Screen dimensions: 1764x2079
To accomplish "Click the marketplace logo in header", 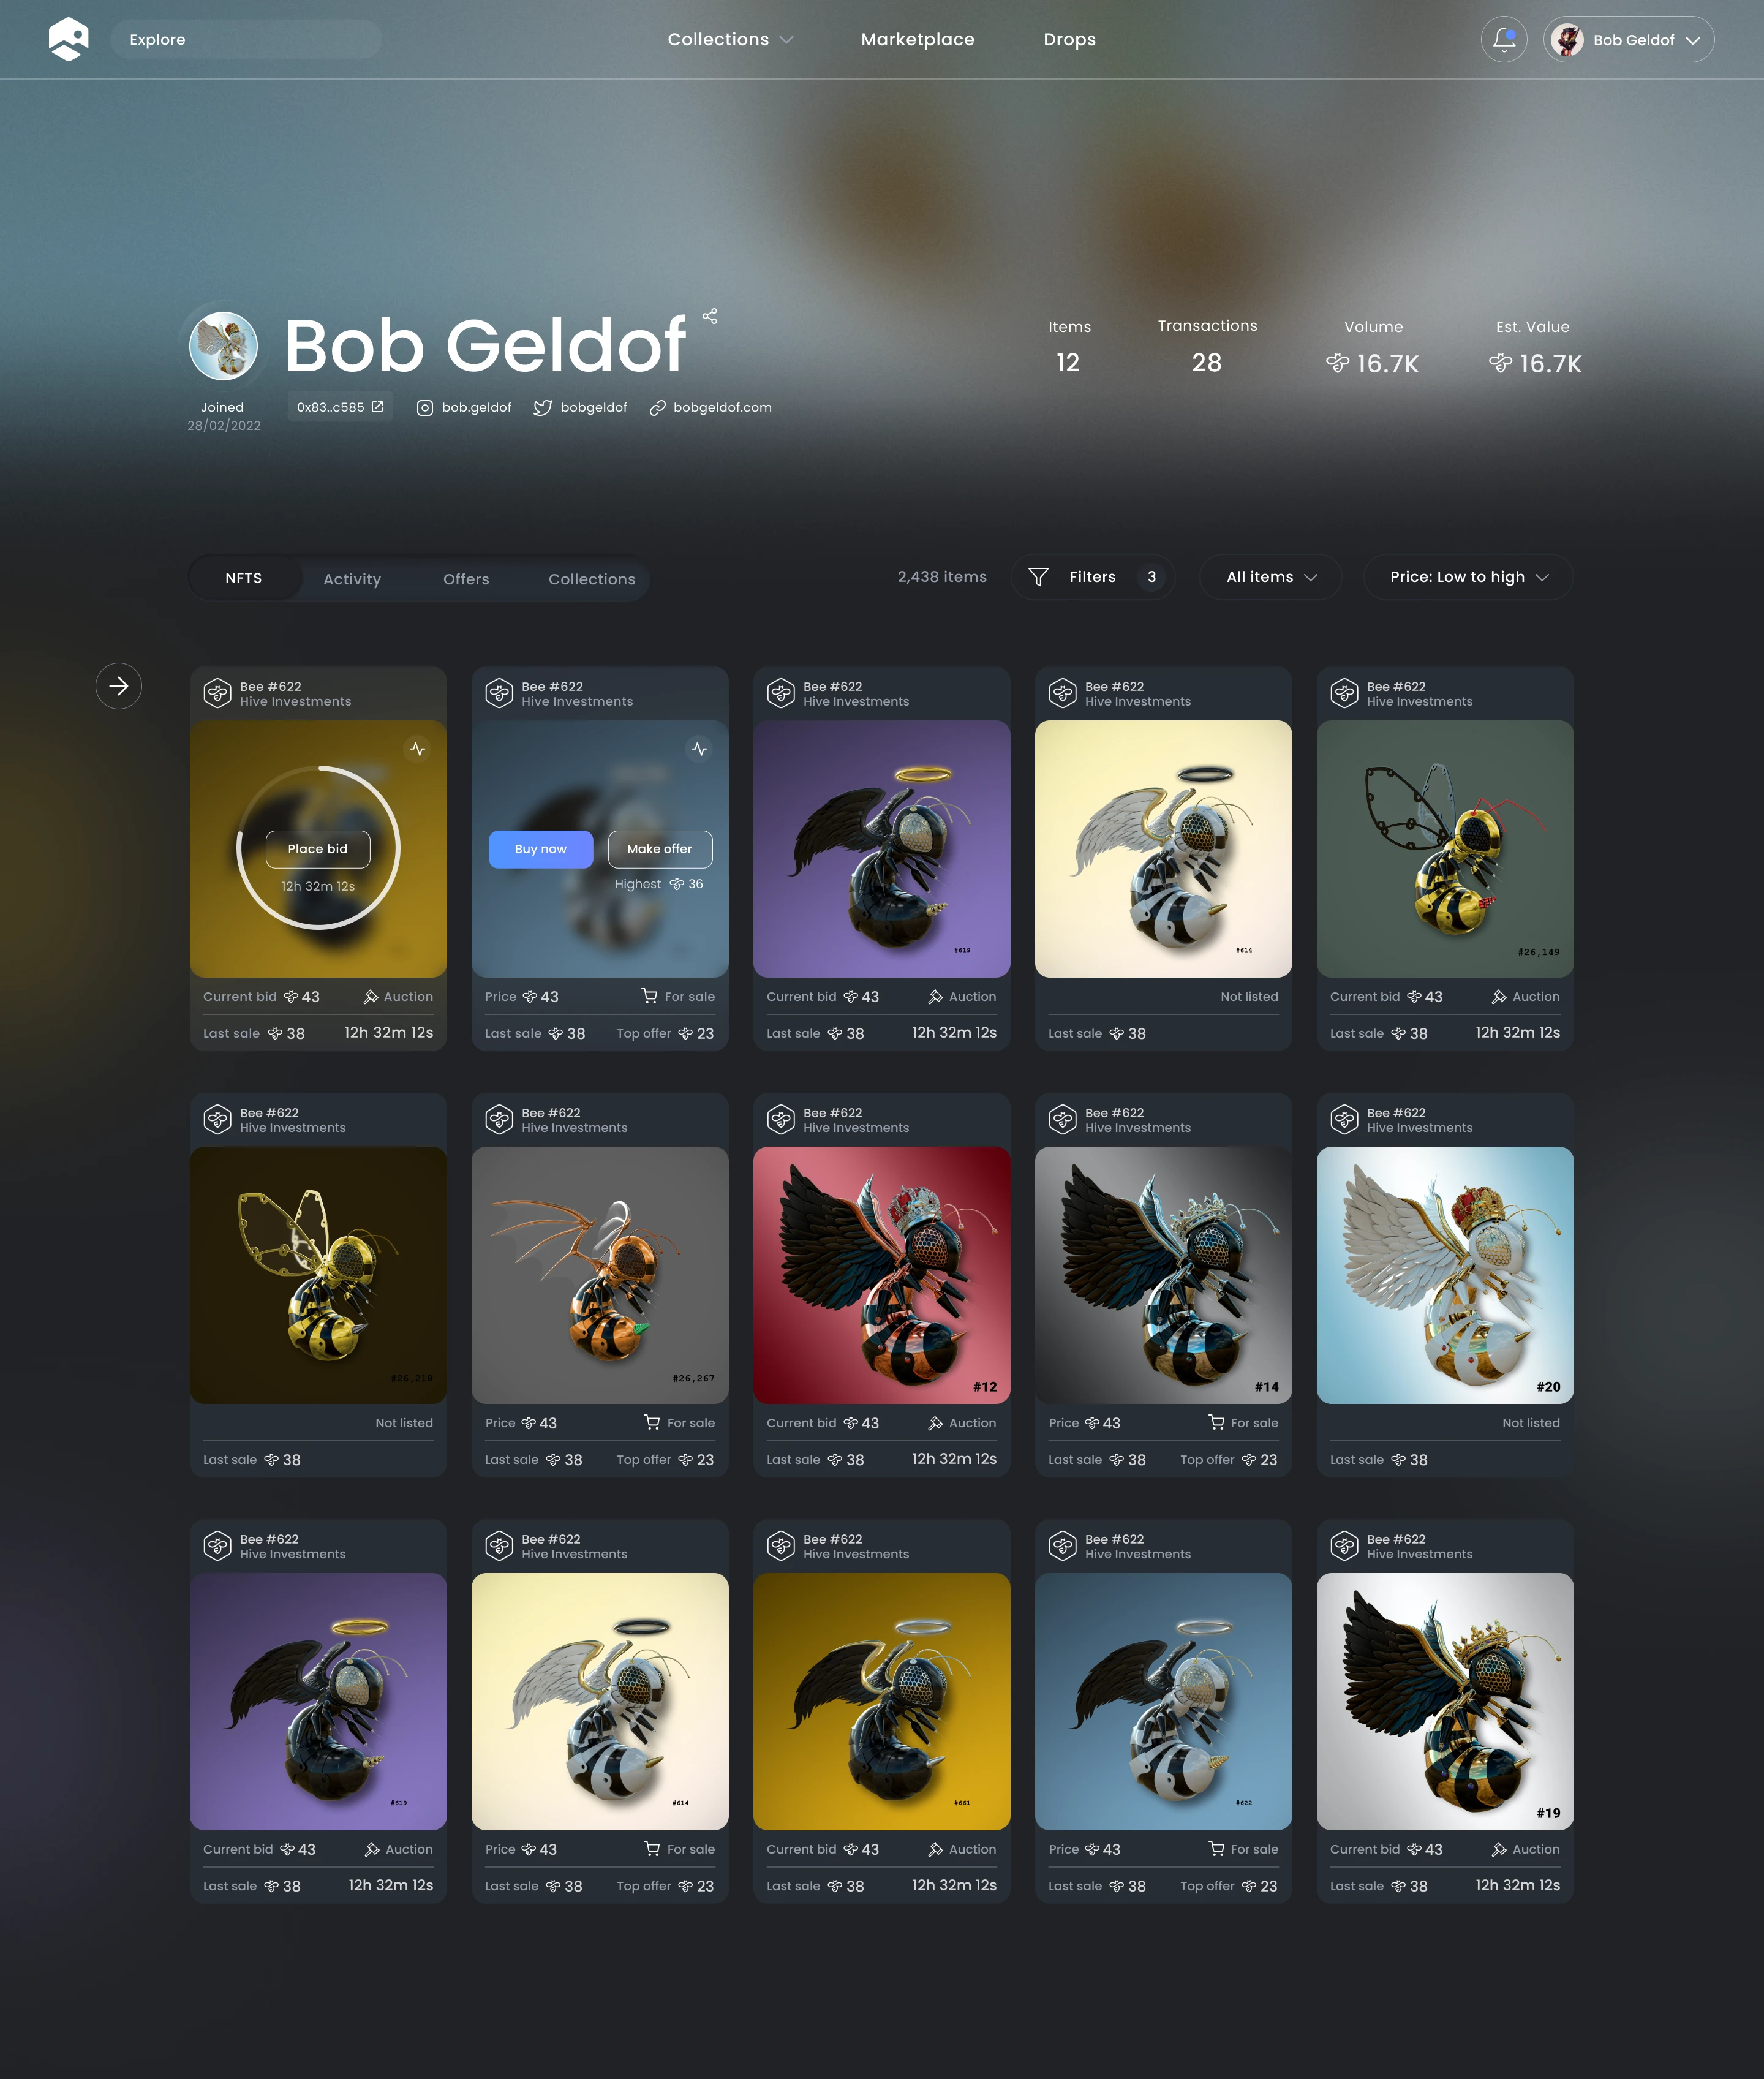I will (69, 40).
